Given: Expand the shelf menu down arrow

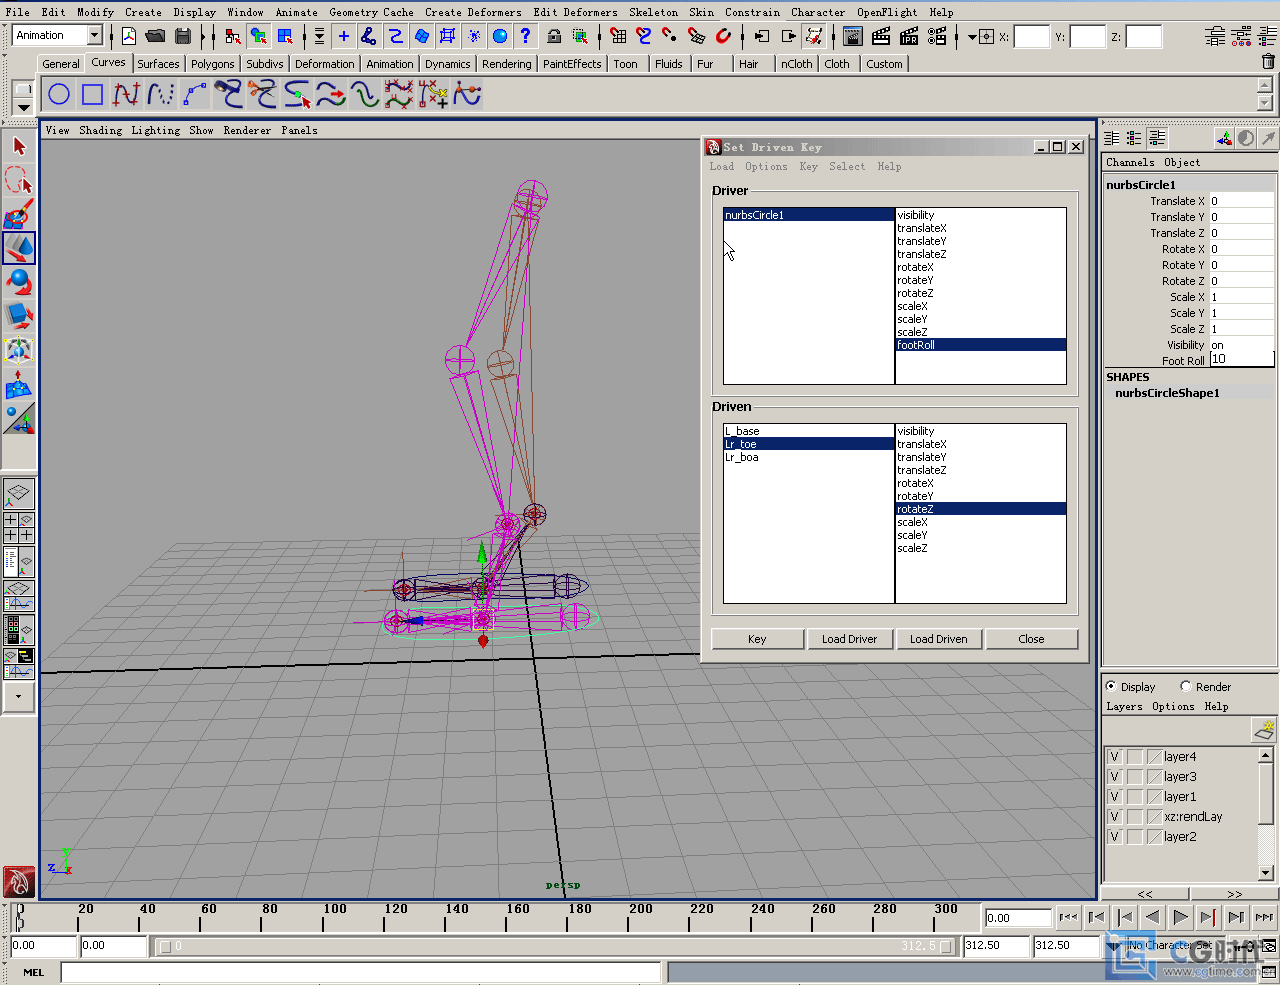Looking at the screenshot, I should tap(23, 107).
